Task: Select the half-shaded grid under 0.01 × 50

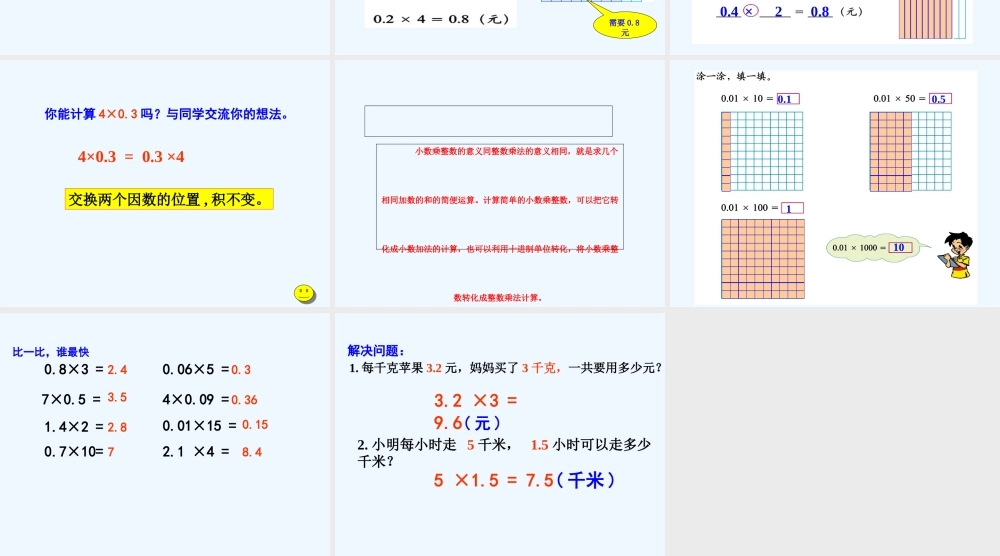Action: (x=910, y=152)
